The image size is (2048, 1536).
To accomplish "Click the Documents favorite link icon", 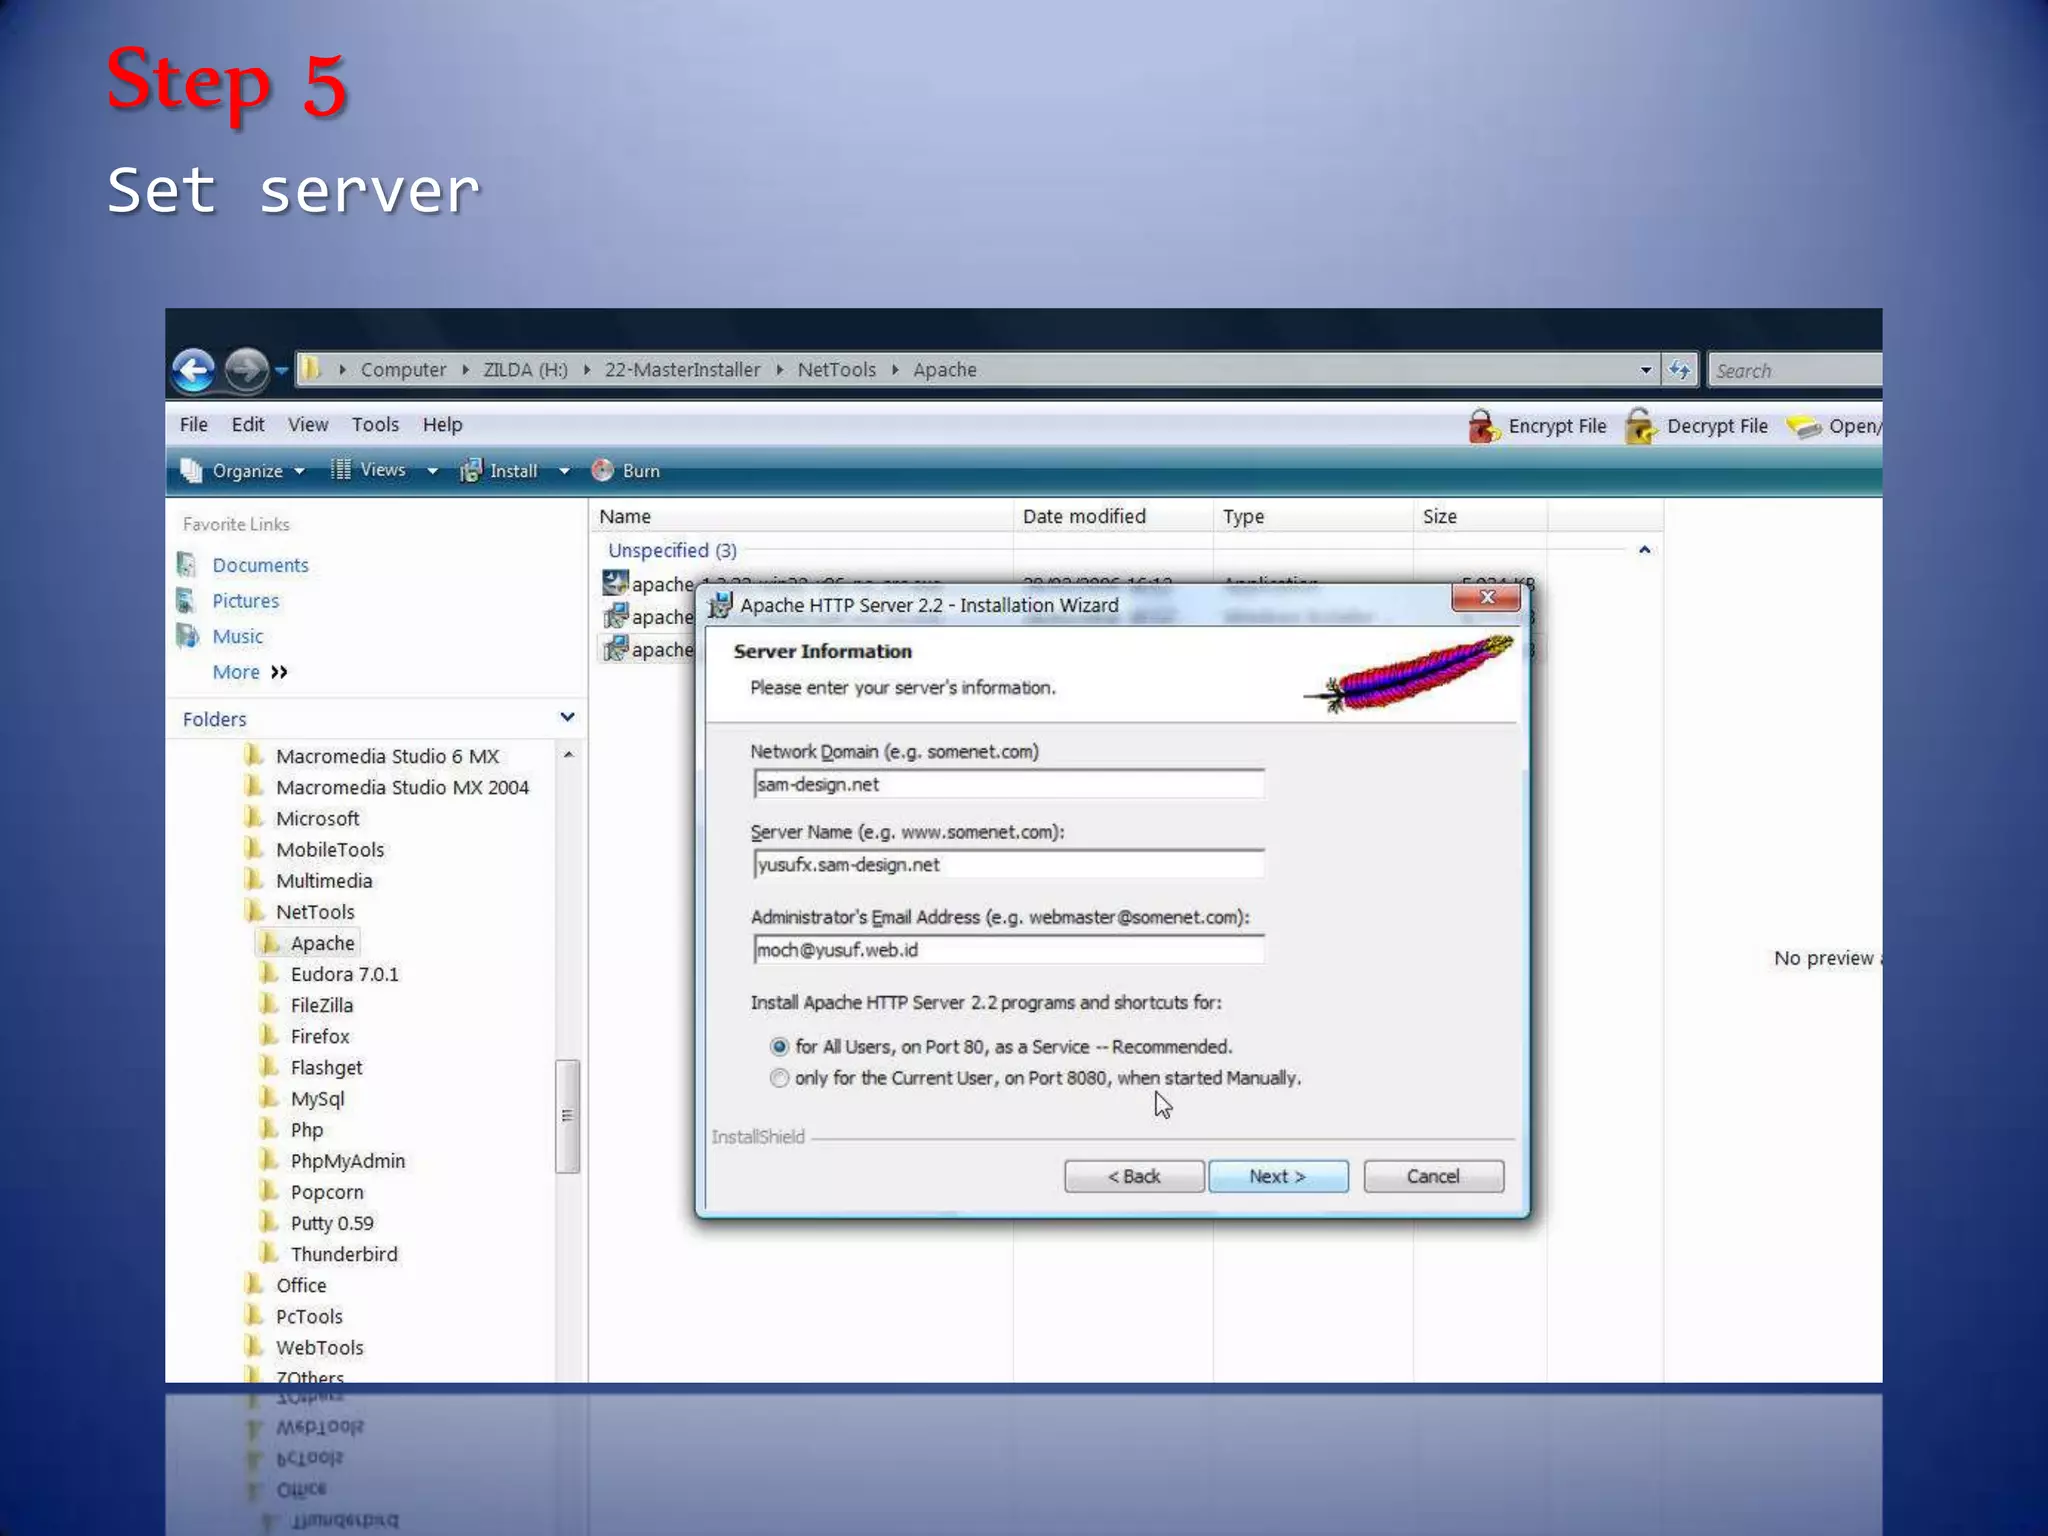I will click(186, 564).
